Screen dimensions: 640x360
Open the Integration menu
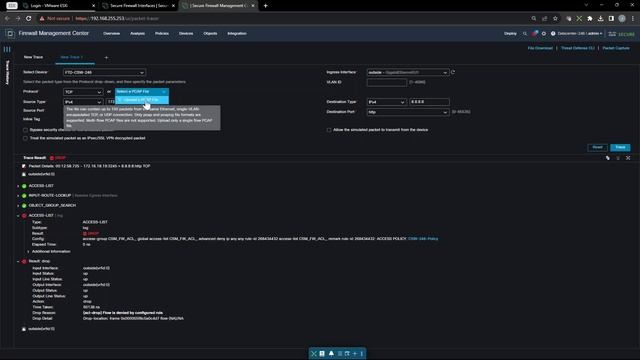click(x=237, y=33)
